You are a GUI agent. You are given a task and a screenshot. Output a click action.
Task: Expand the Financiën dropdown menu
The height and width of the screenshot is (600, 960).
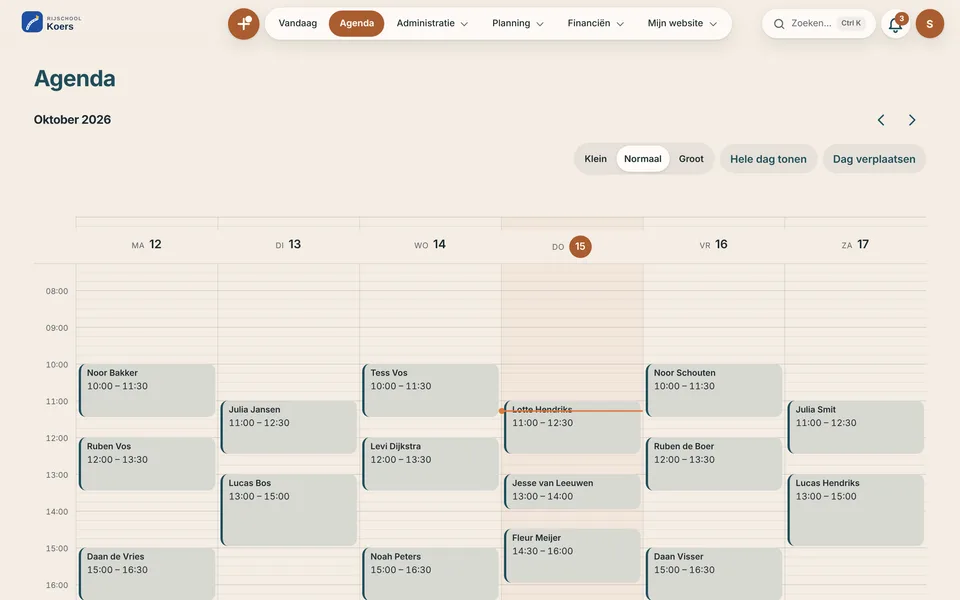596,23
